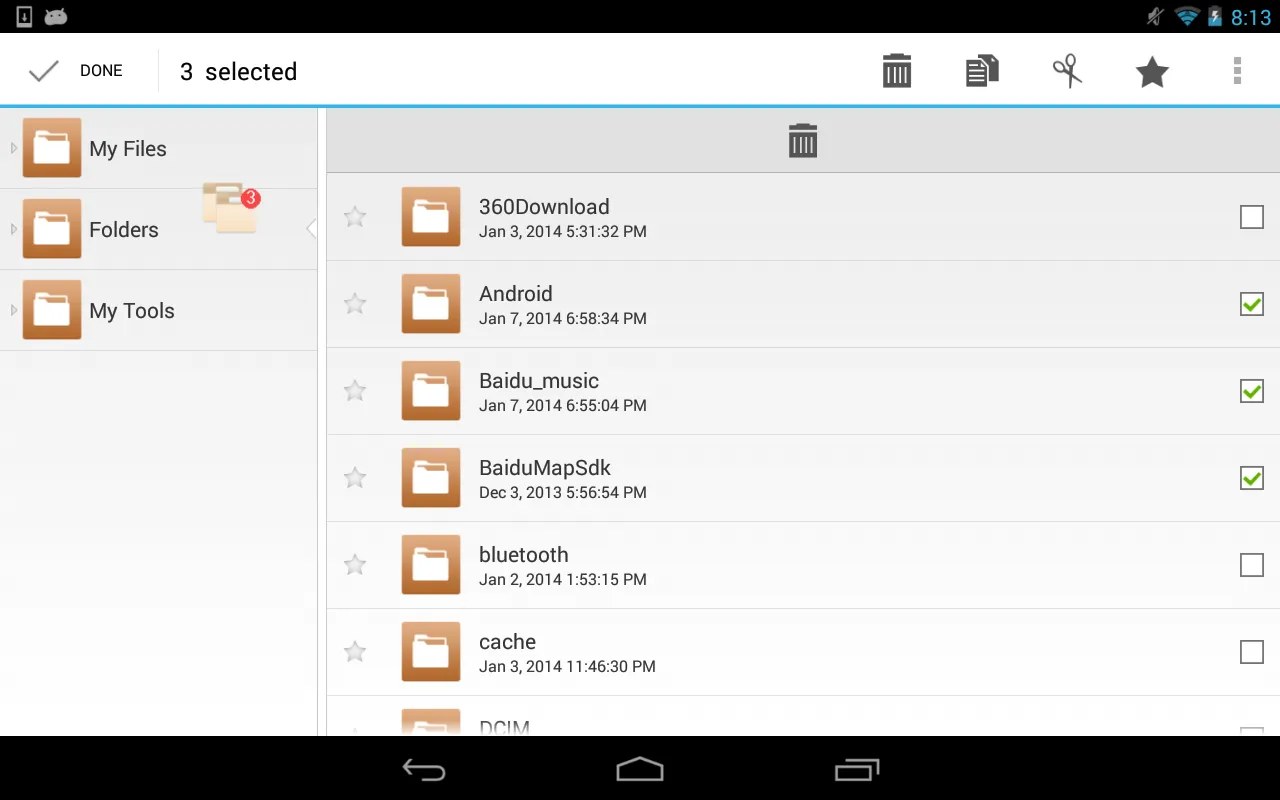Click the cut scissors icon
This screenshot has height=800, width=1280.
pyautogui.click(x=1066, y=70)
